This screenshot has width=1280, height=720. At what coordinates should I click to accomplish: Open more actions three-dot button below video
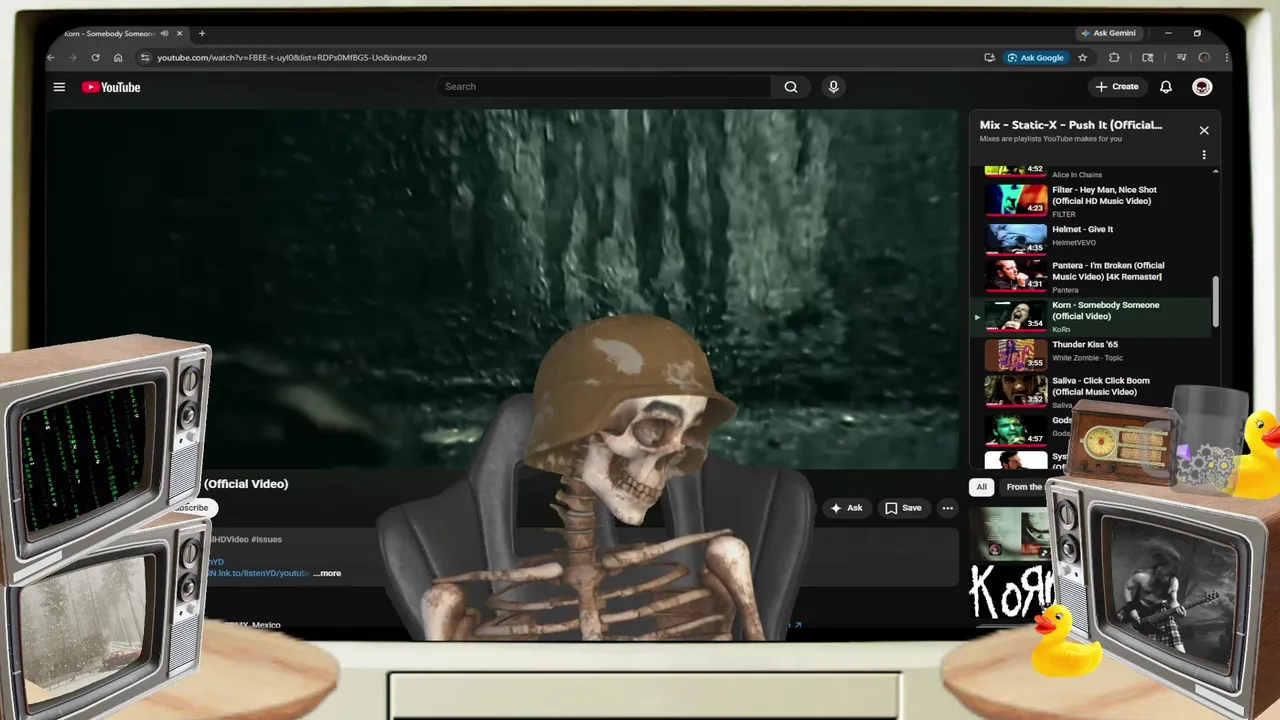pyautogui.click(x=947, y=508)
